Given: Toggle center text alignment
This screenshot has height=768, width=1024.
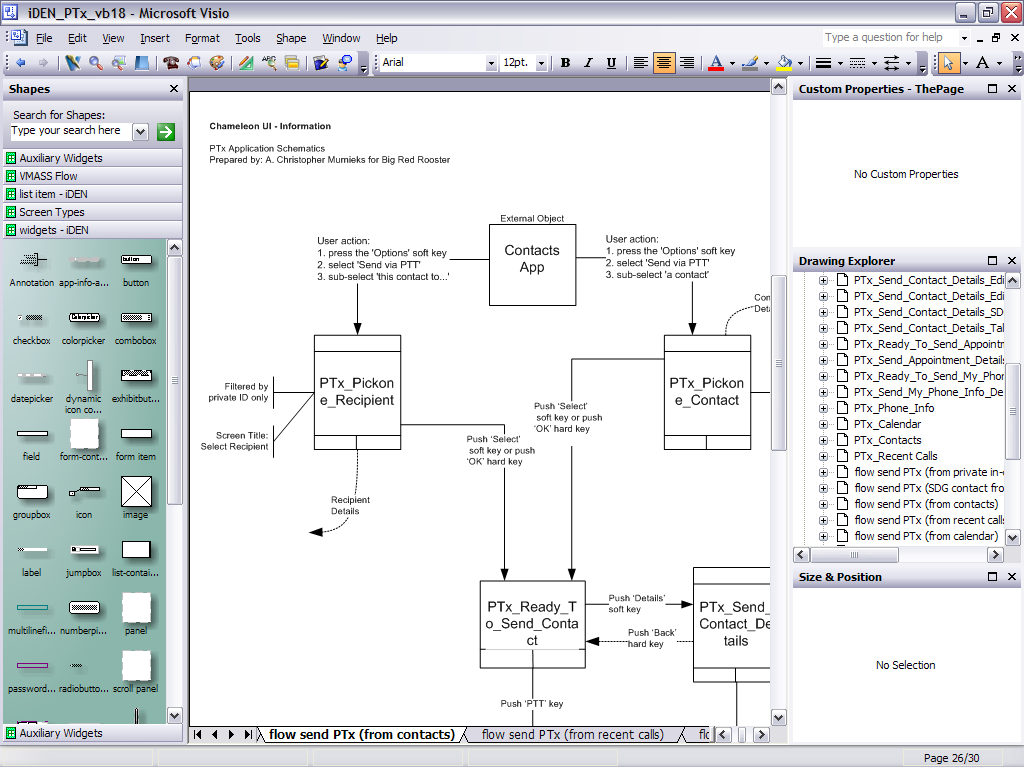Looking at the screenshot, I should (x=664, y=63).
